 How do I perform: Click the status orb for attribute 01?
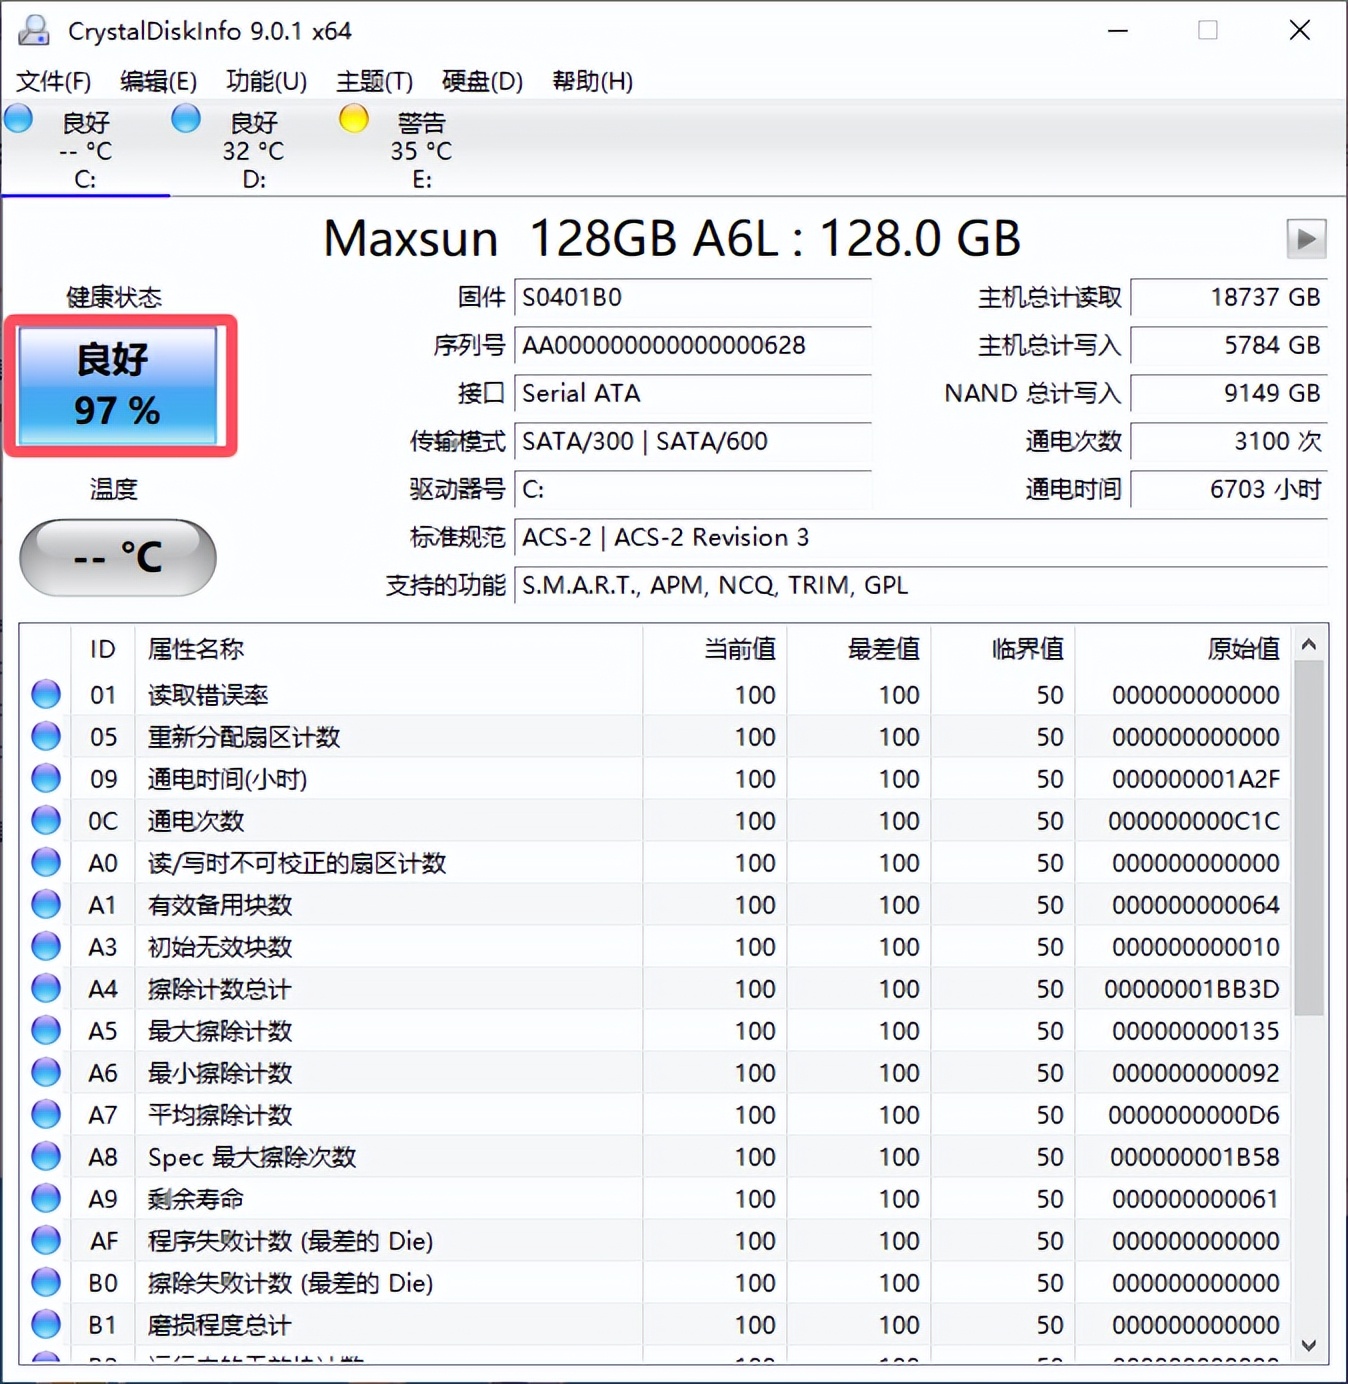pos(46,694)
